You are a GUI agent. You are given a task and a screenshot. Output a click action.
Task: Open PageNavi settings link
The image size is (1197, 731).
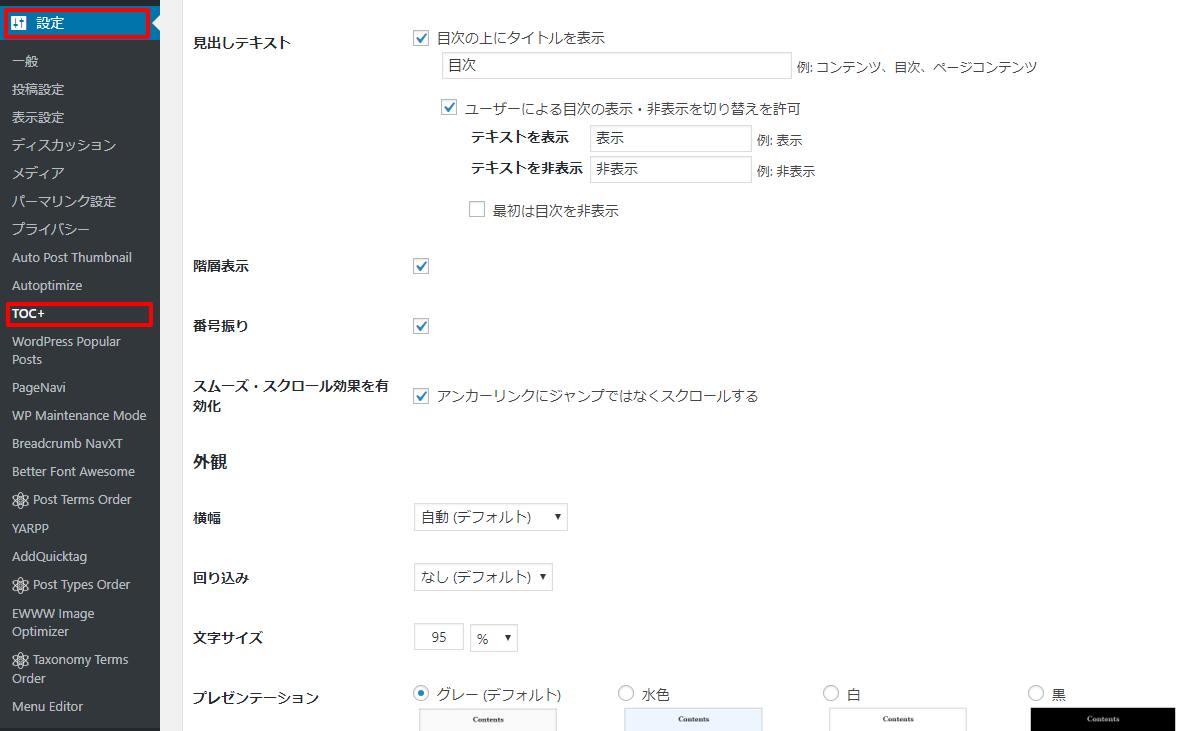click(x=39, y=388)
